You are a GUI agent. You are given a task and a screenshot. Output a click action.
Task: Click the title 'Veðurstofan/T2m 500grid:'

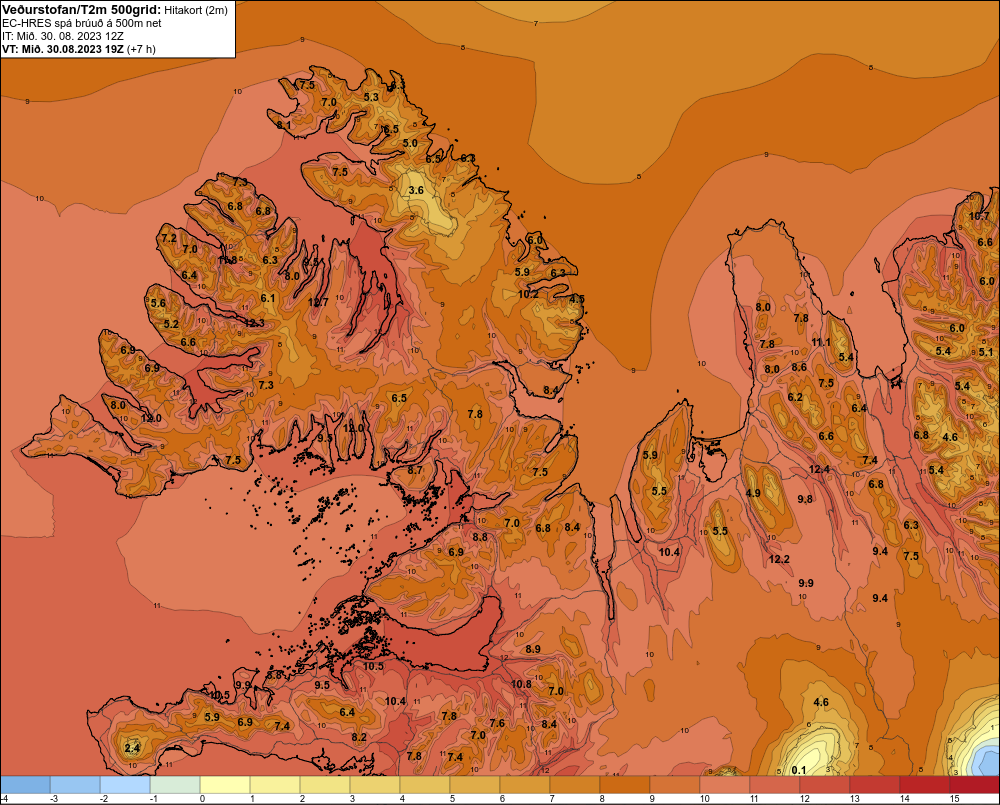[x=81, y=10]
